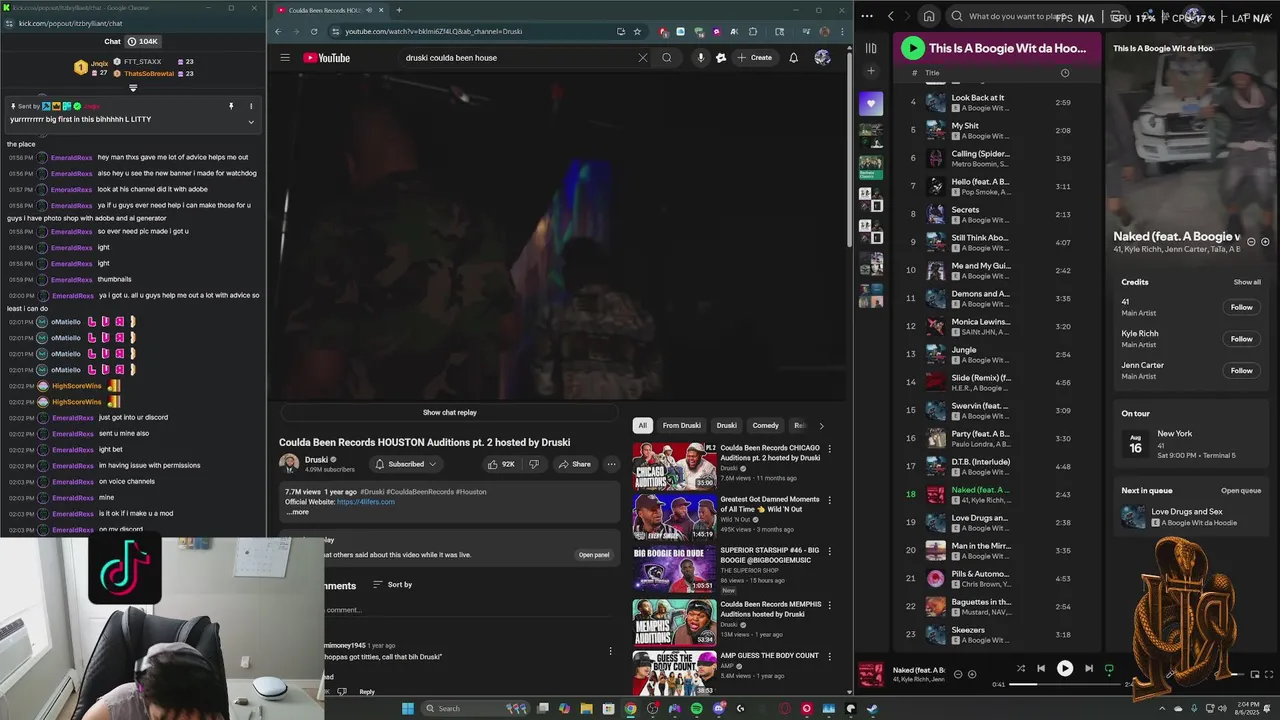Add Naked to Liked Songs plus icon
Viewport: 1280px width, 720px height.
click(971, 674)
